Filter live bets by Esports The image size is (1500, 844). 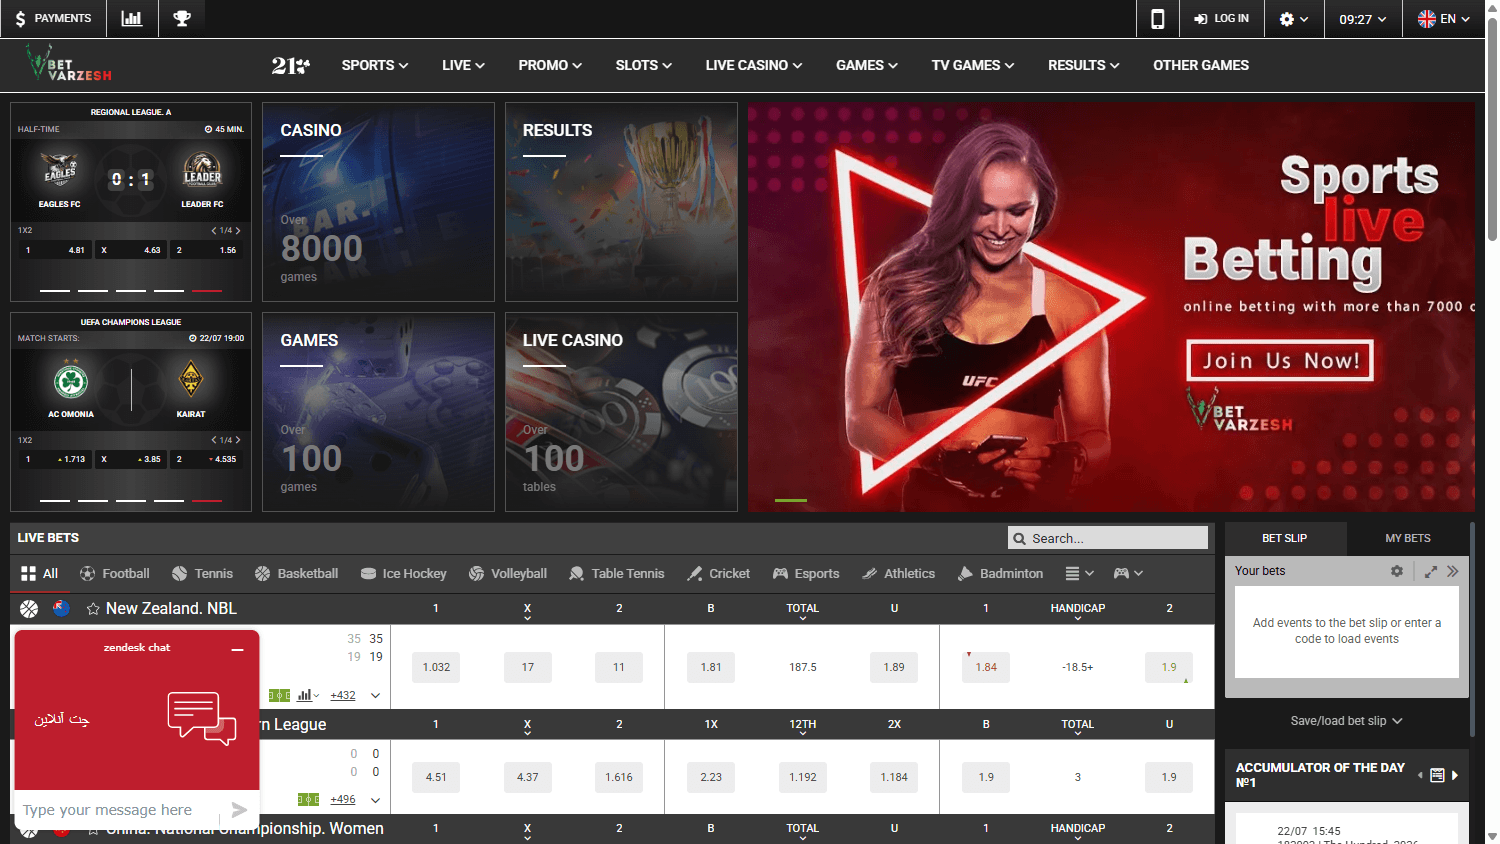pyautogui.click(x=806, y=573)
